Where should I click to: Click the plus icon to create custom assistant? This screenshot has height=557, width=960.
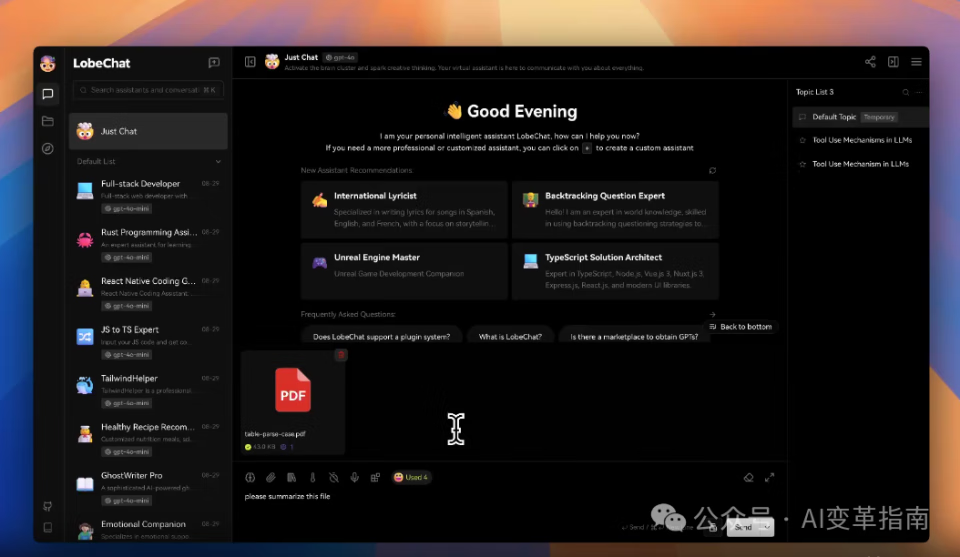[587, 148]
